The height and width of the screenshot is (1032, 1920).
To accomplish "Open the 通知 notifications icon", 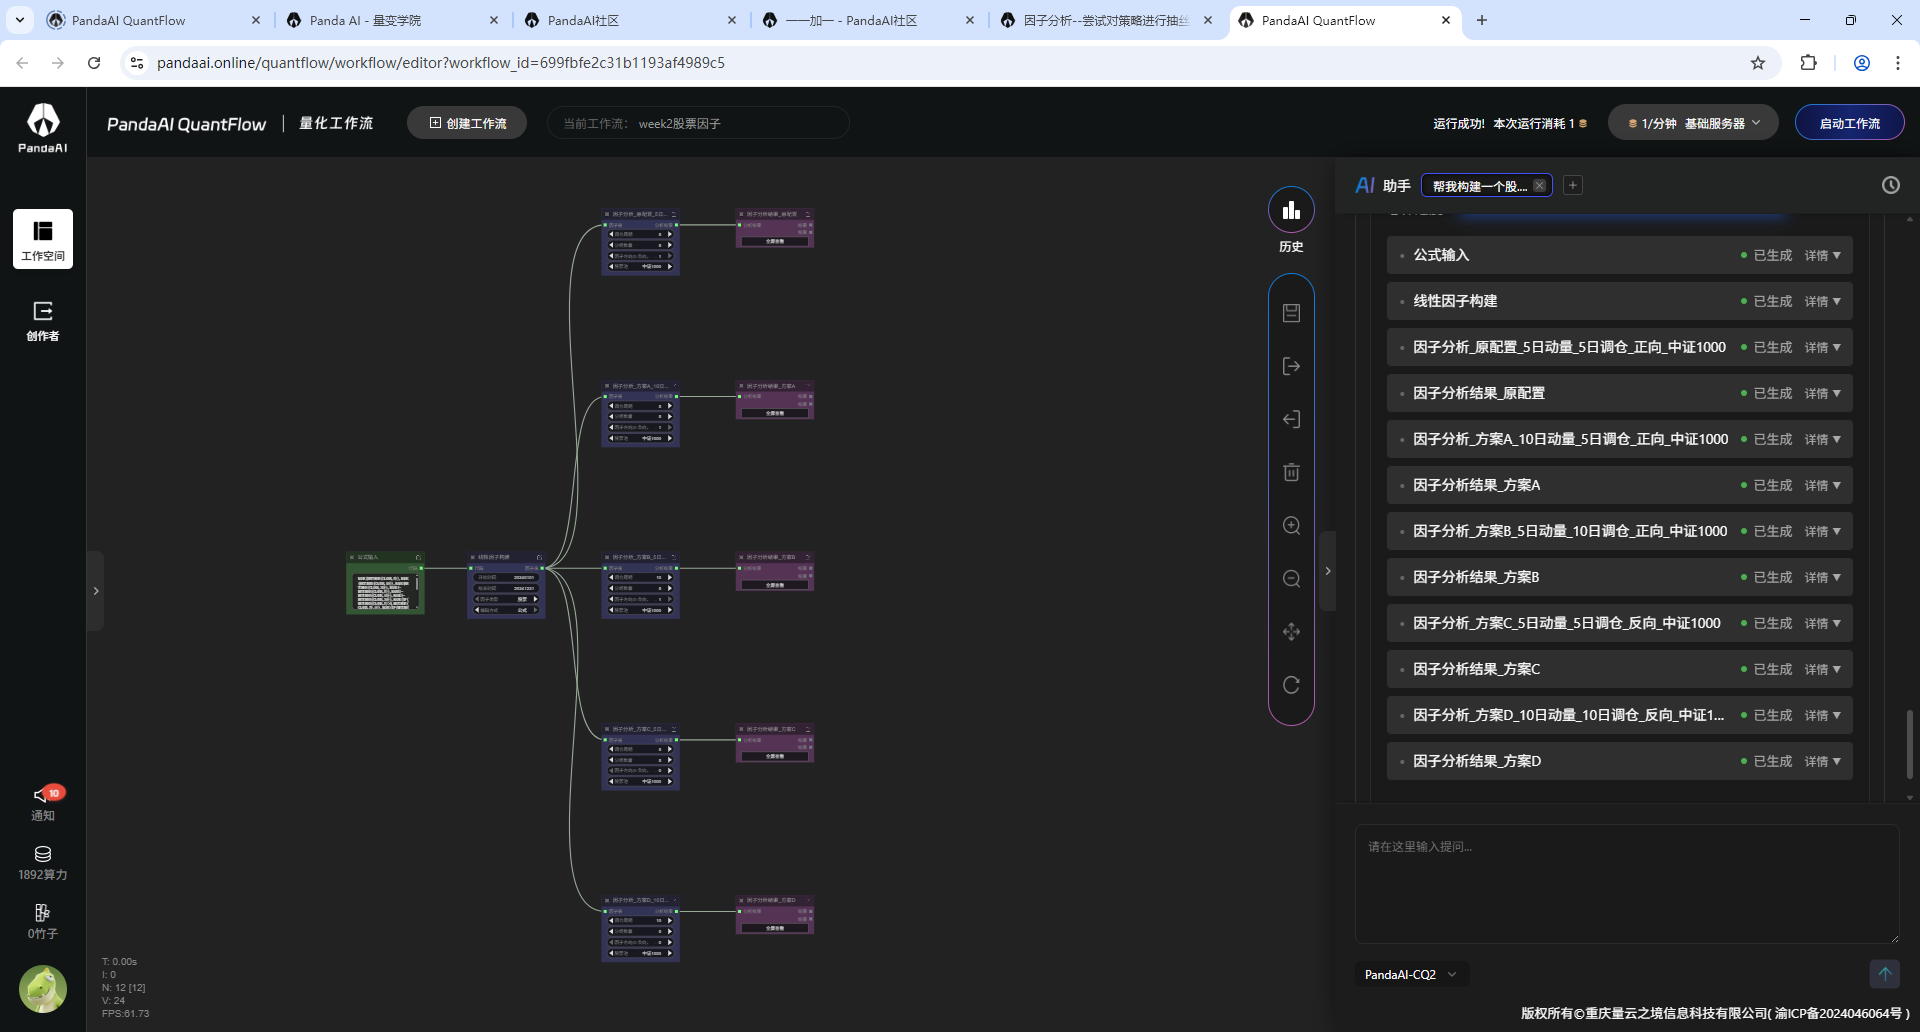I will coord(43,803).
